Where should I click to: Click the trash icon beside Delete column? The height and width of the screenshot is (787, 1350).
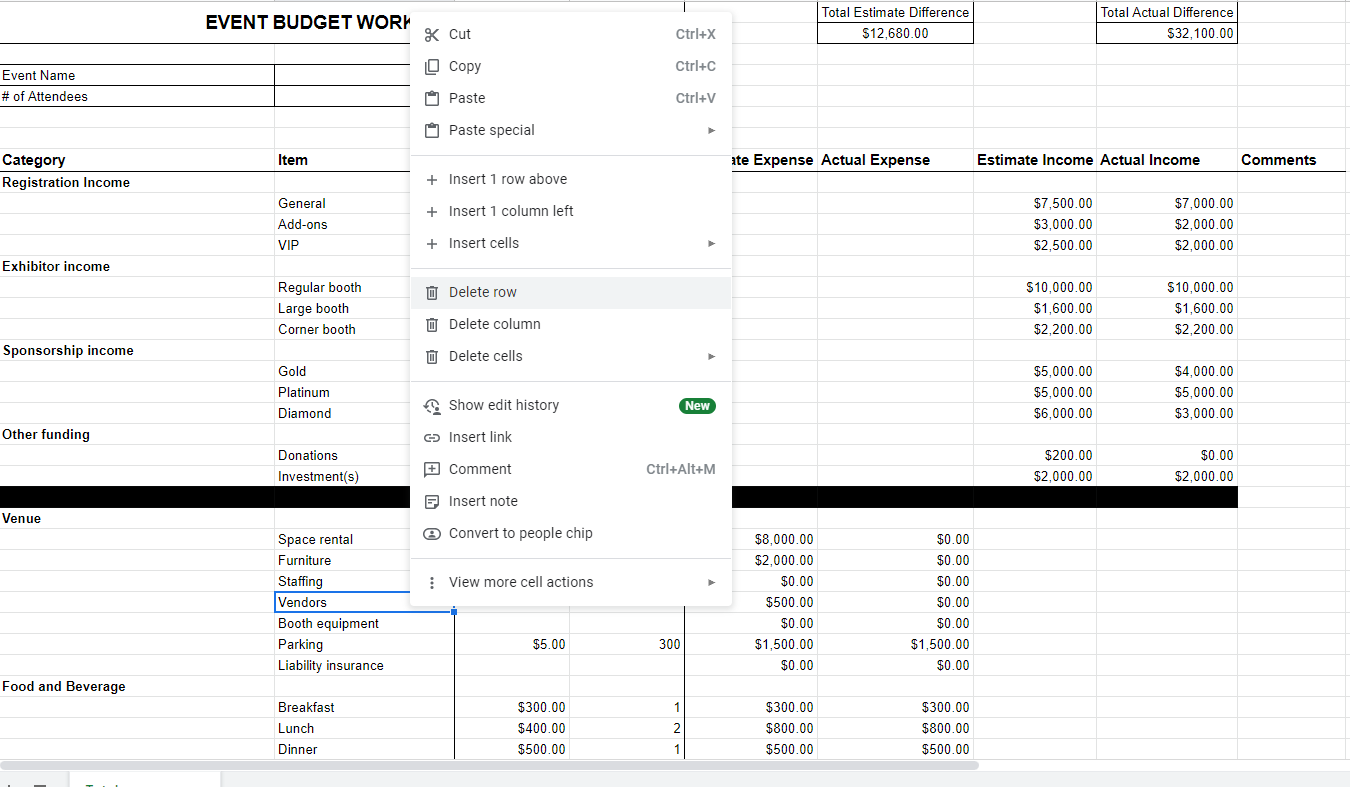[431, 324]
